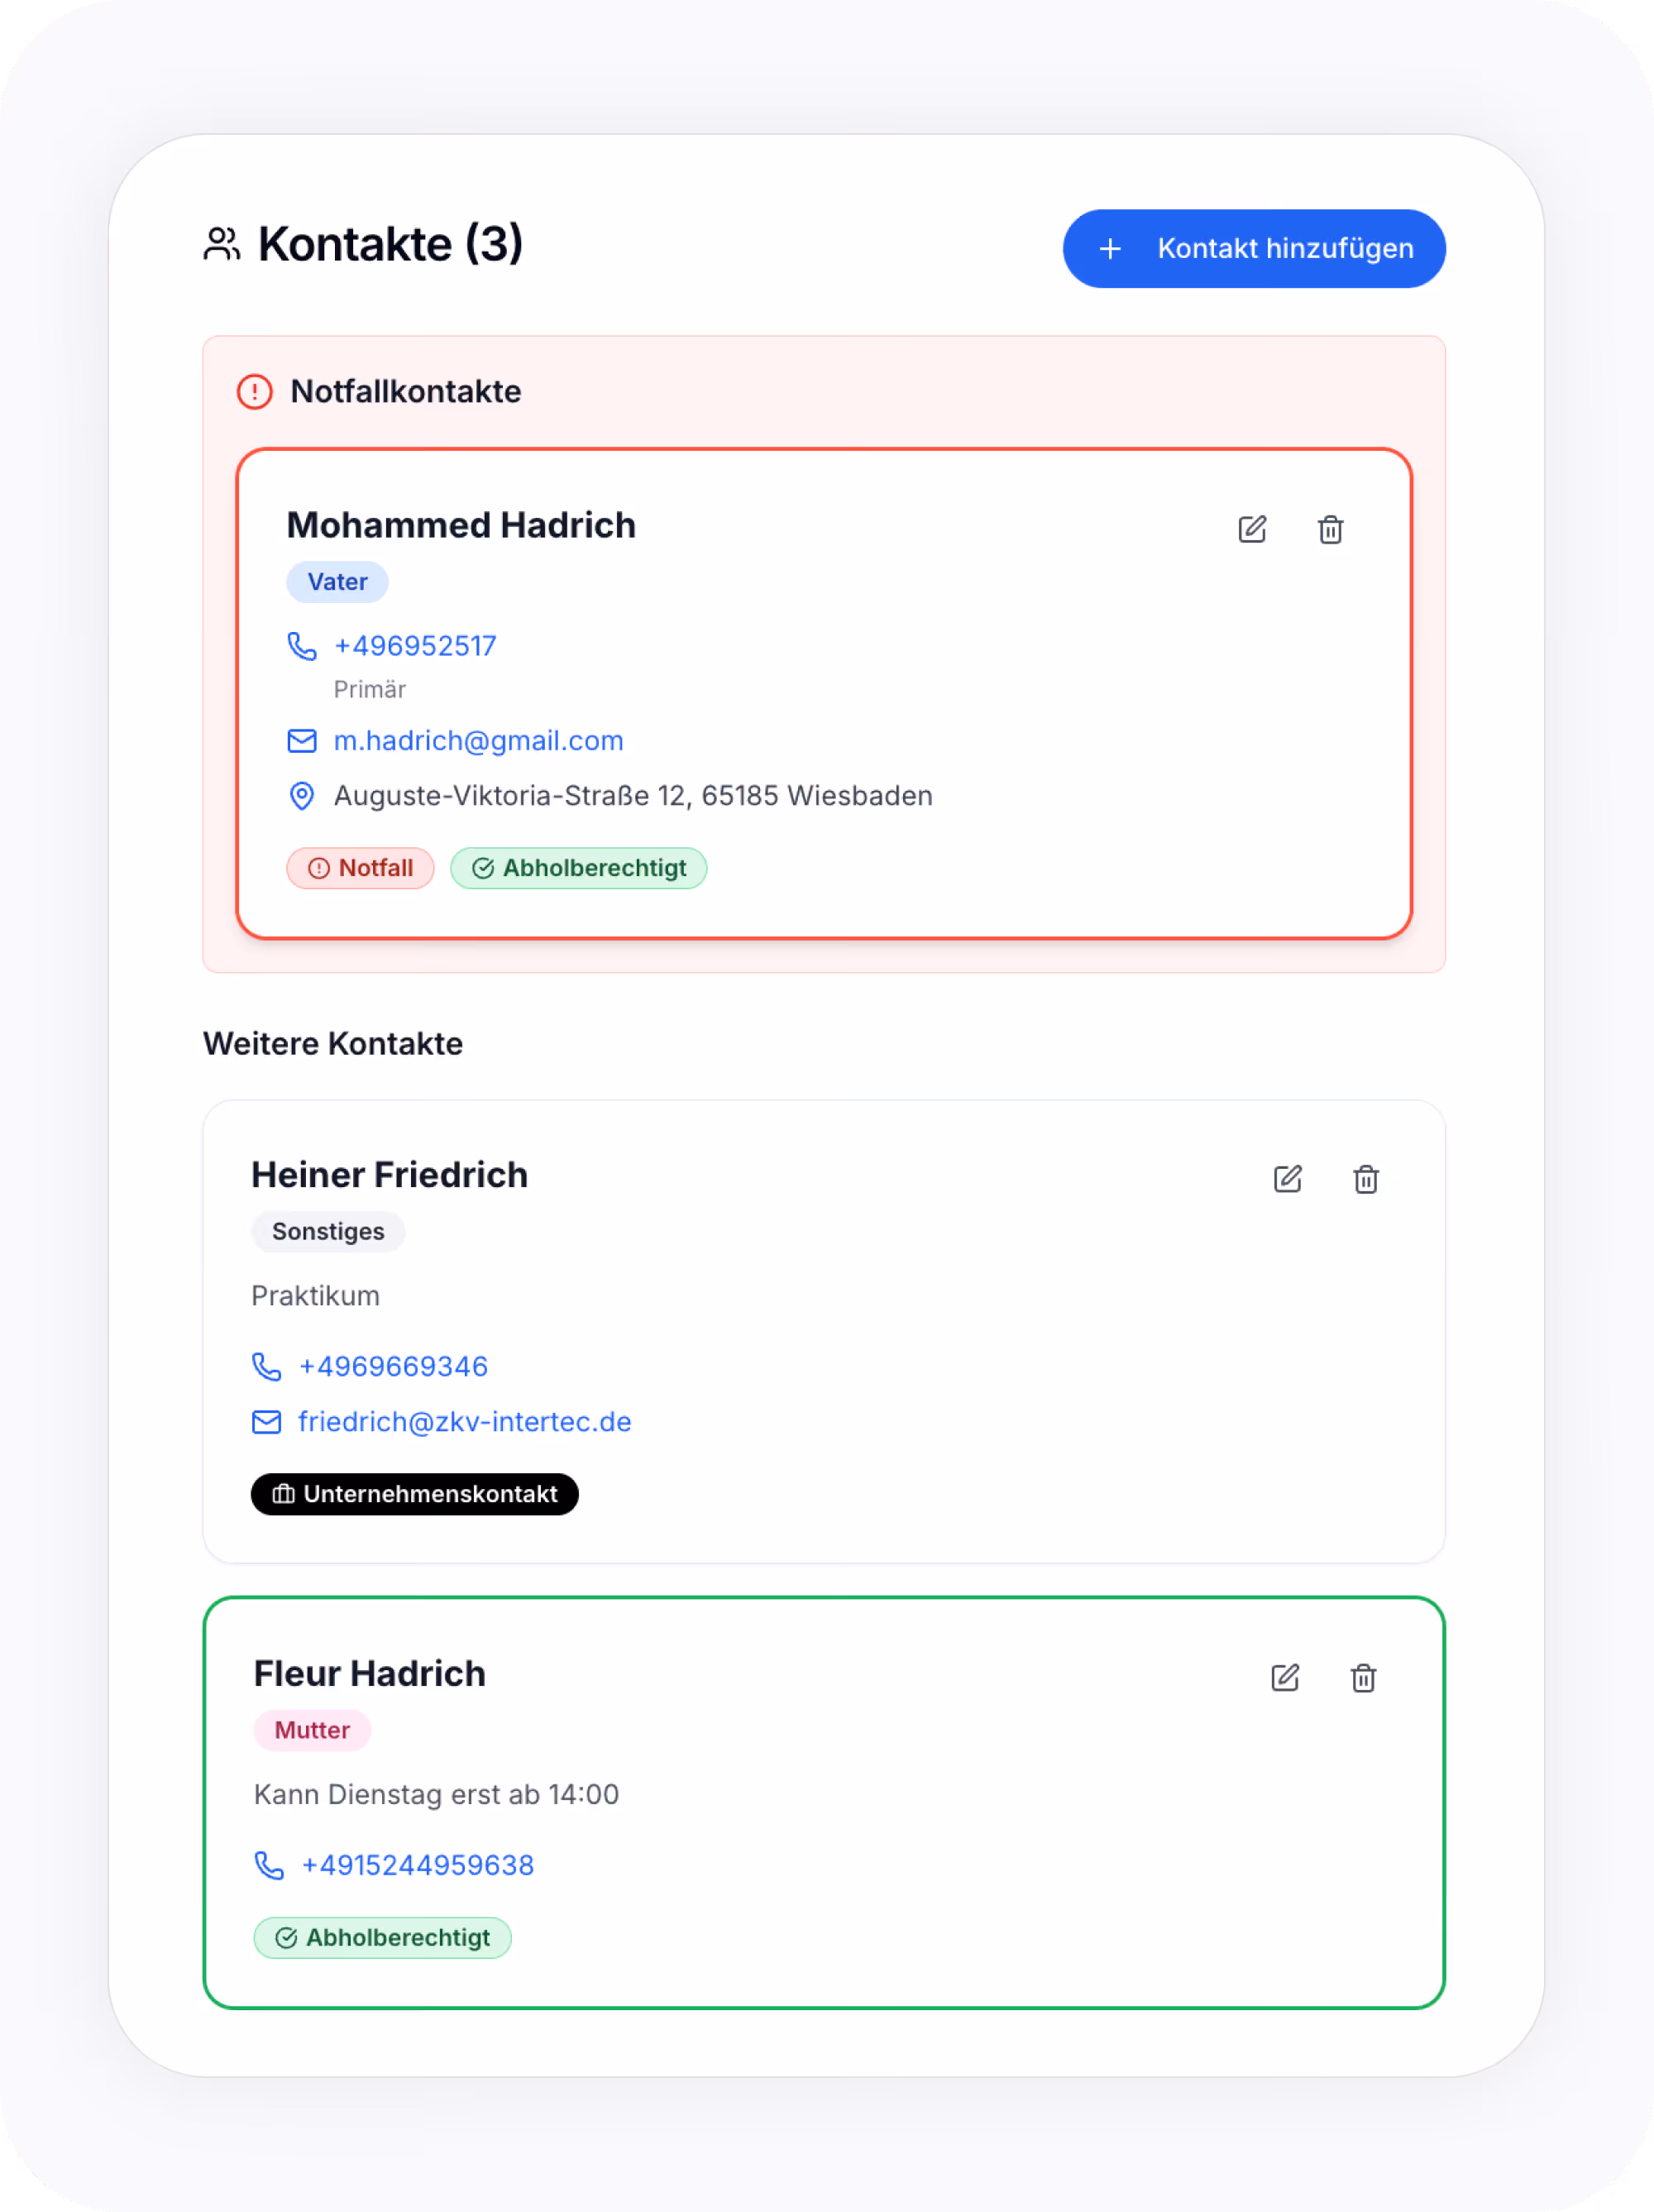This screenshot has height=2212, width=1654.
Task: Click the phone icon beside Mohammed's number
Action: (302, 646)
